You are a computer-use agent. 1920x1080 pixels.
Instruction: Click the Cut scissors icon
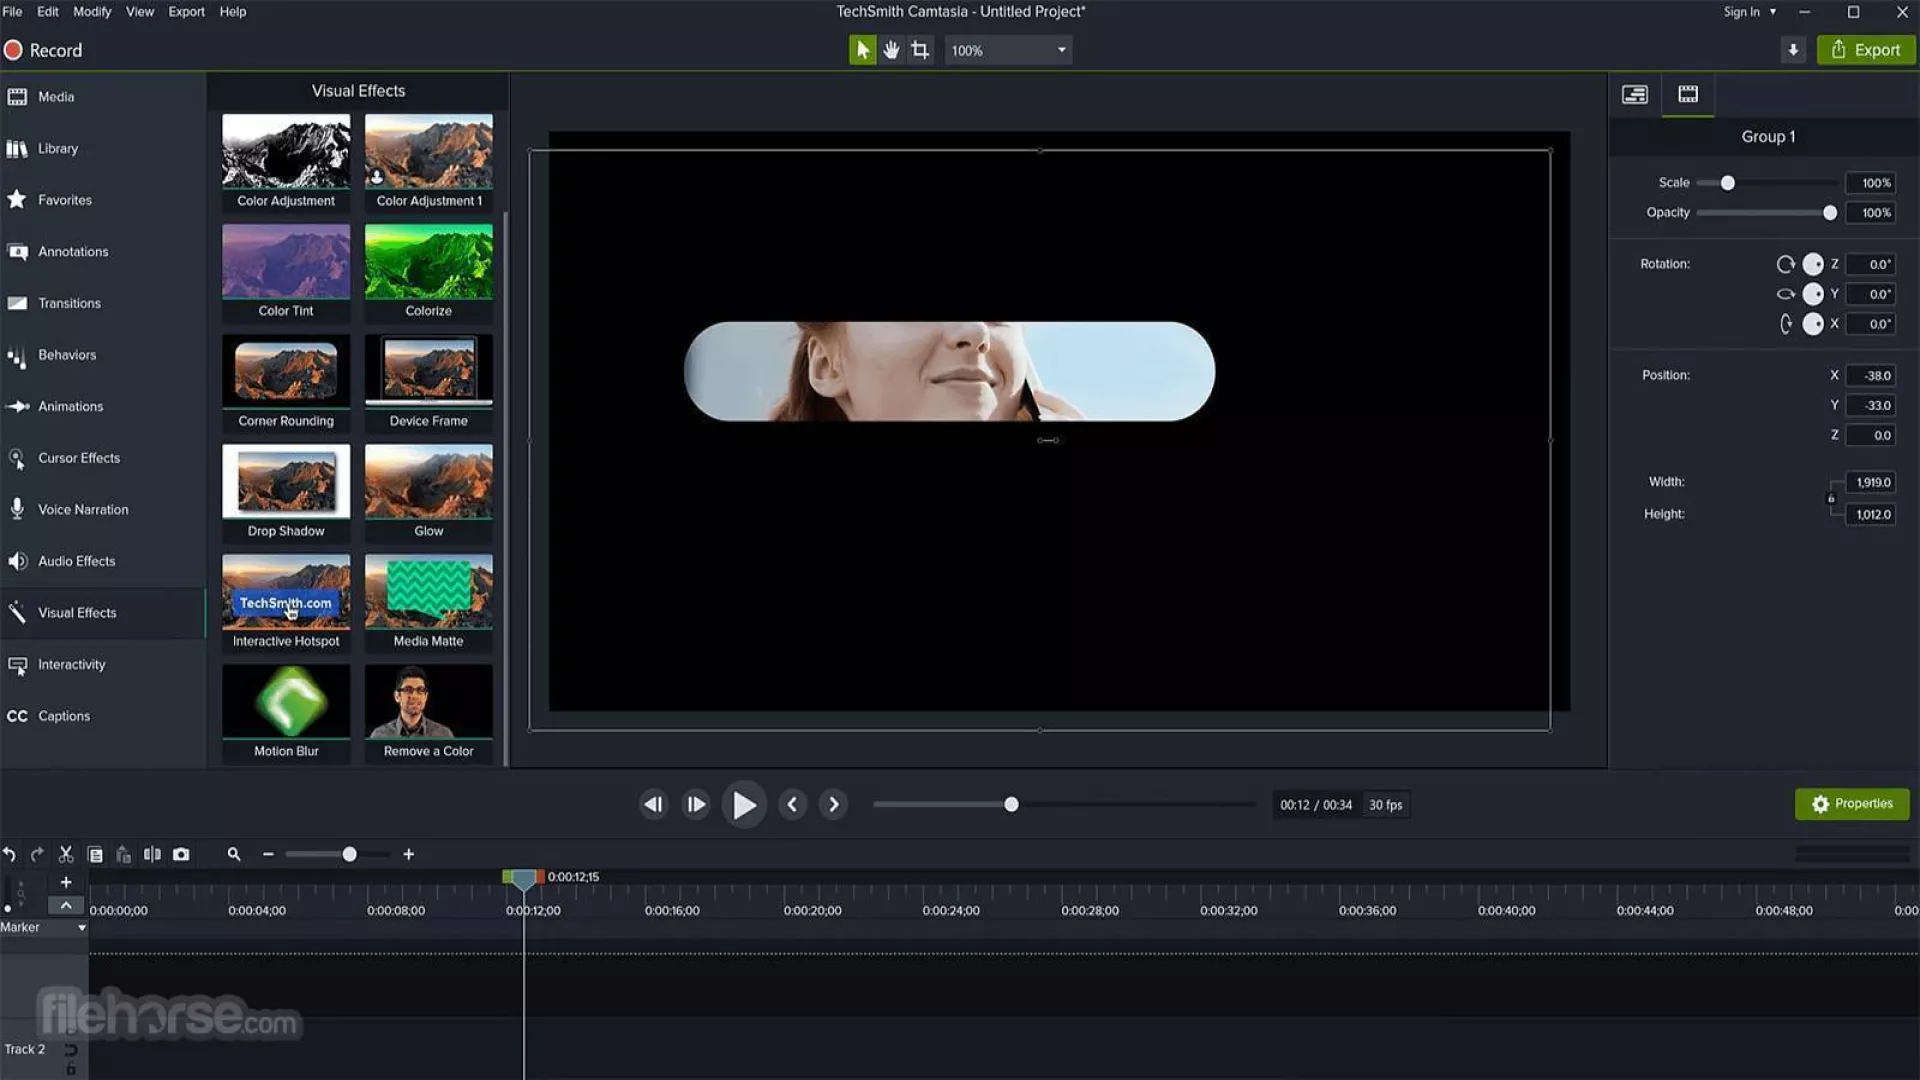point(66,854)
